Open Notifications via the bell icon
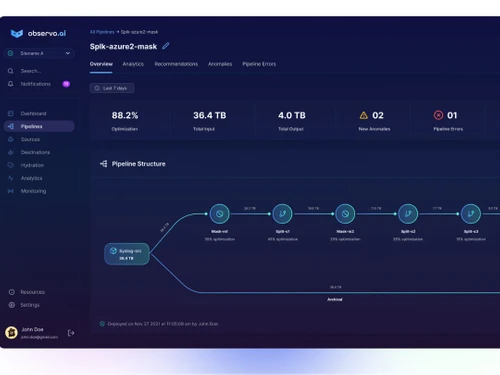The height and width of the screenshot is (375, 500). click(x=11, y=84)
